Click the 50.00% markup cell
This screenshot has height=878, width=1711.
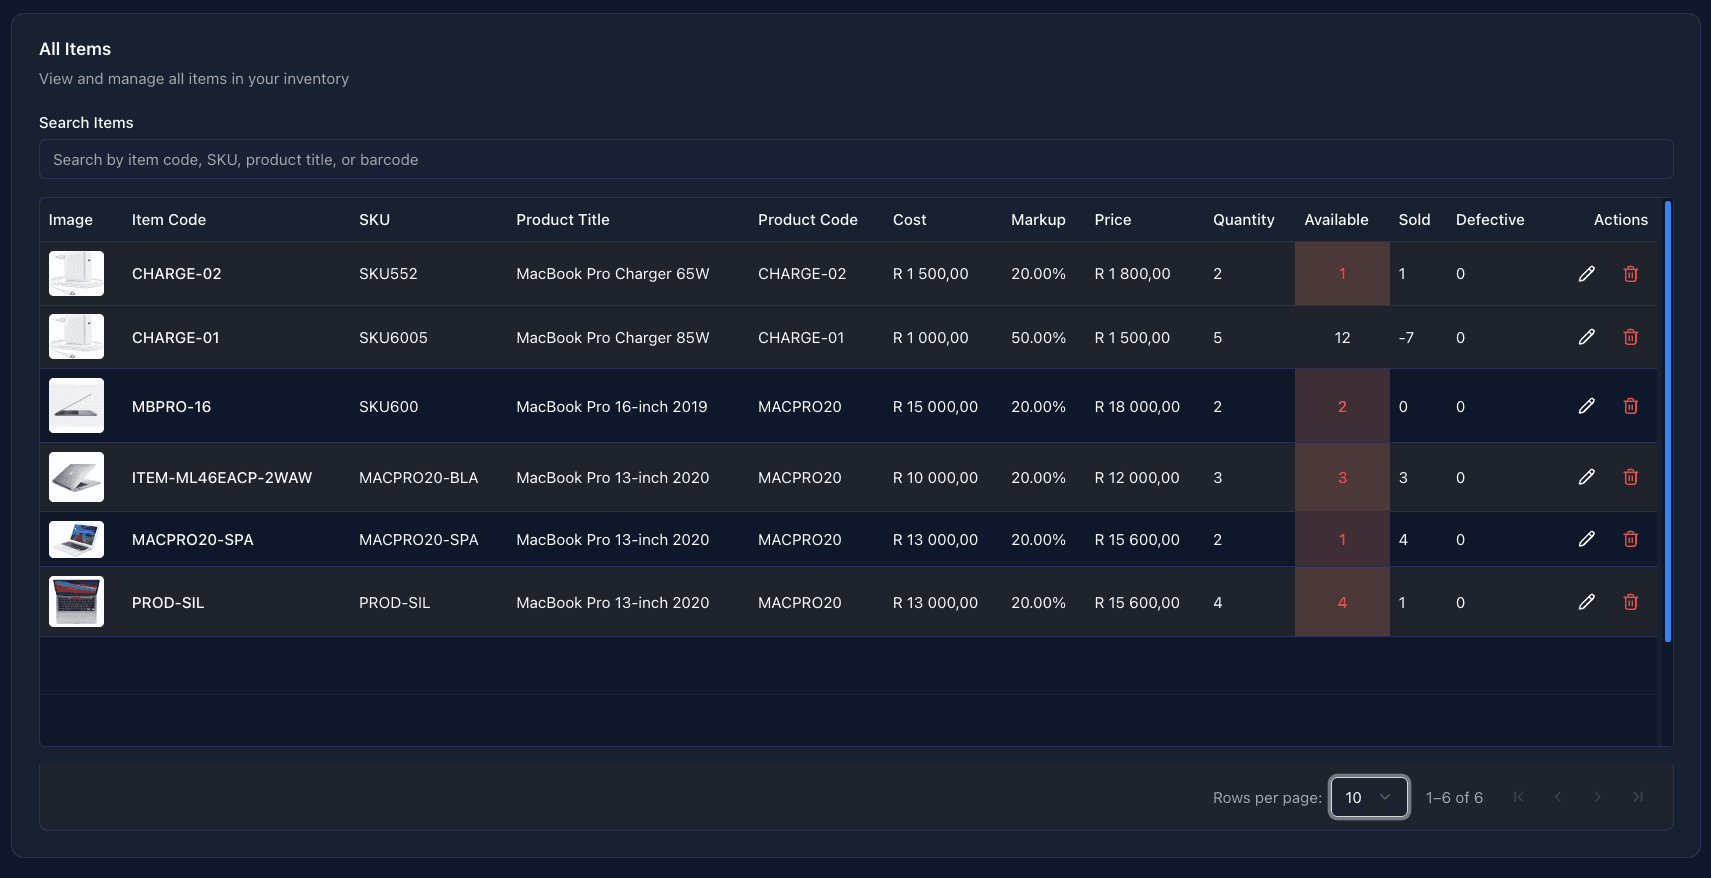pos(1038,338)
